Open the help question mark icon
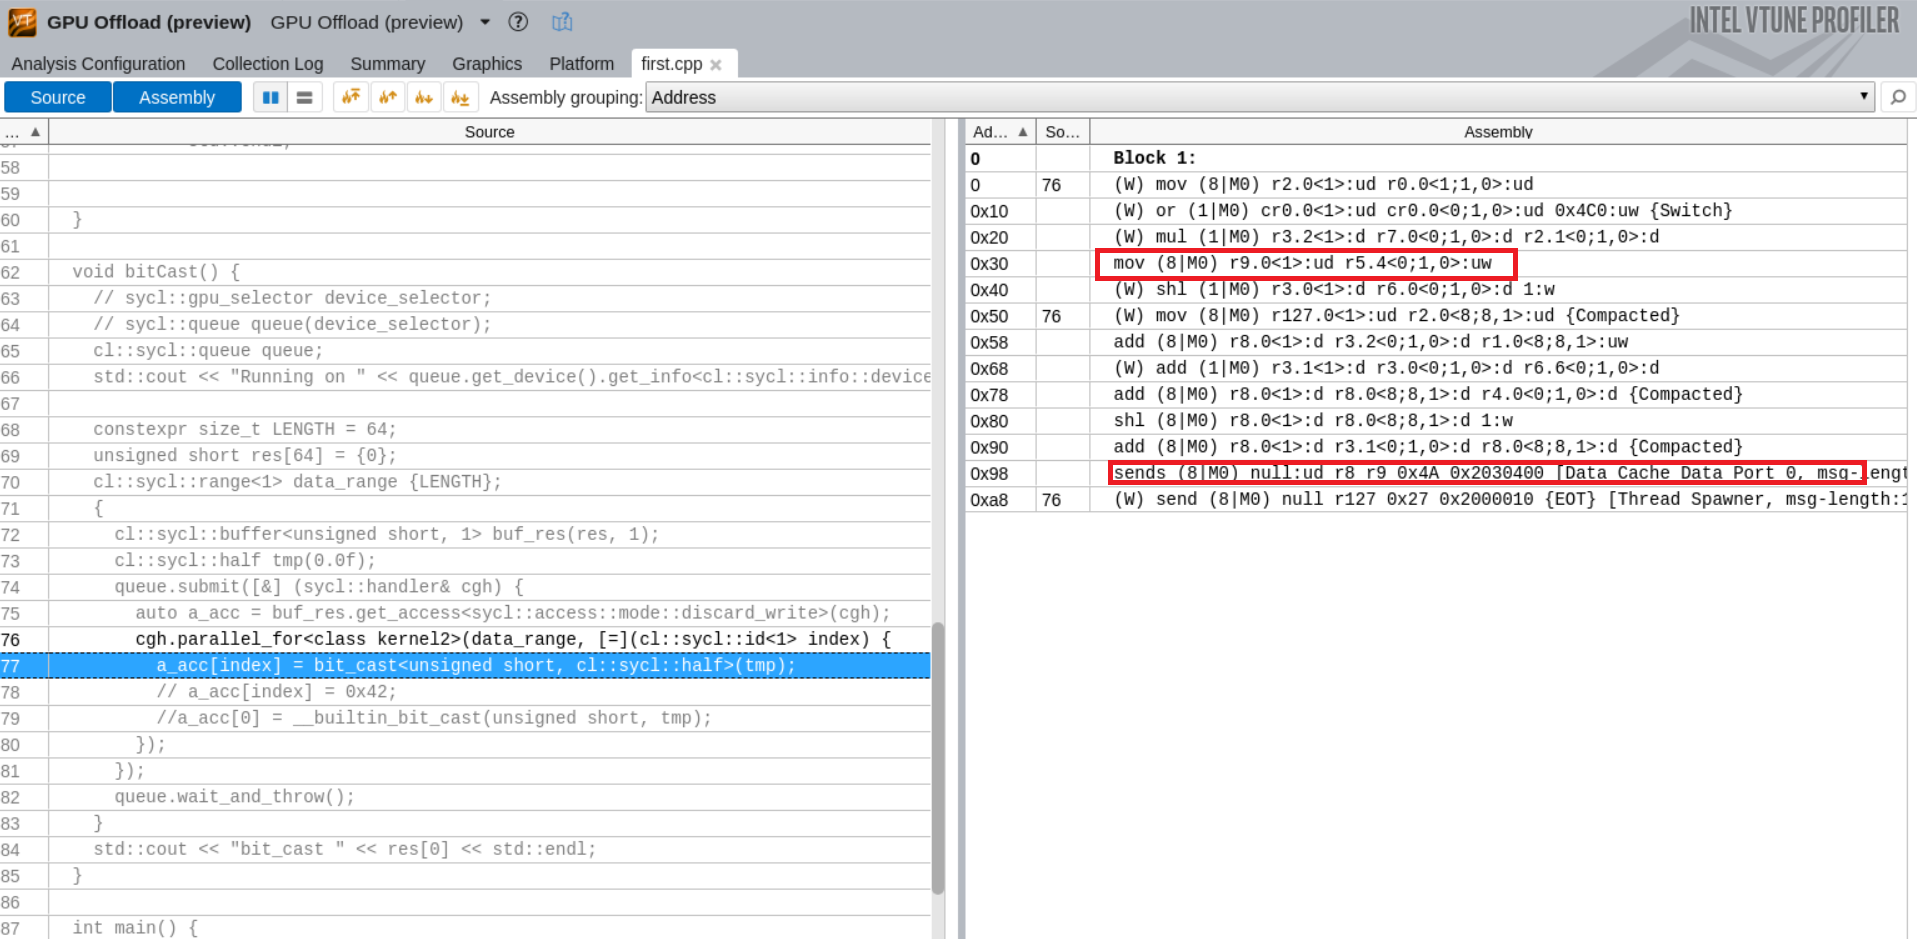The width and height of the screenshot is (1917, 939). click(x=518, y=22)
